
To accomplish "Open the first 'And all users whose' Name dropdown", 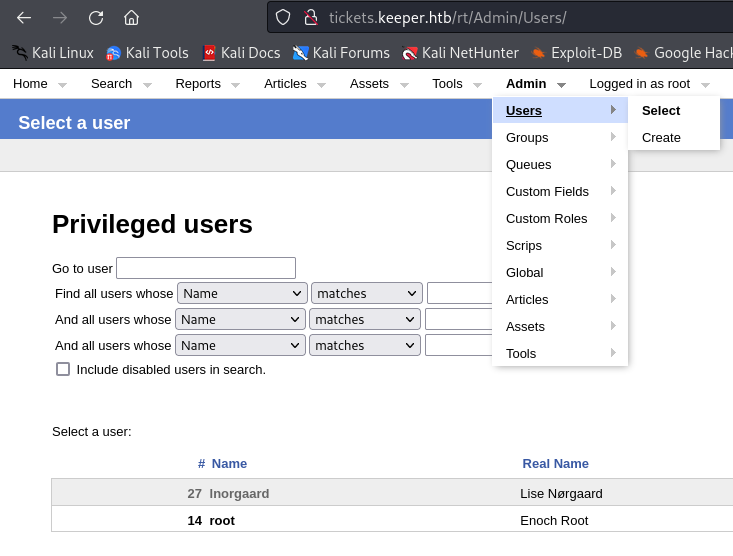I will click(240, 319).
